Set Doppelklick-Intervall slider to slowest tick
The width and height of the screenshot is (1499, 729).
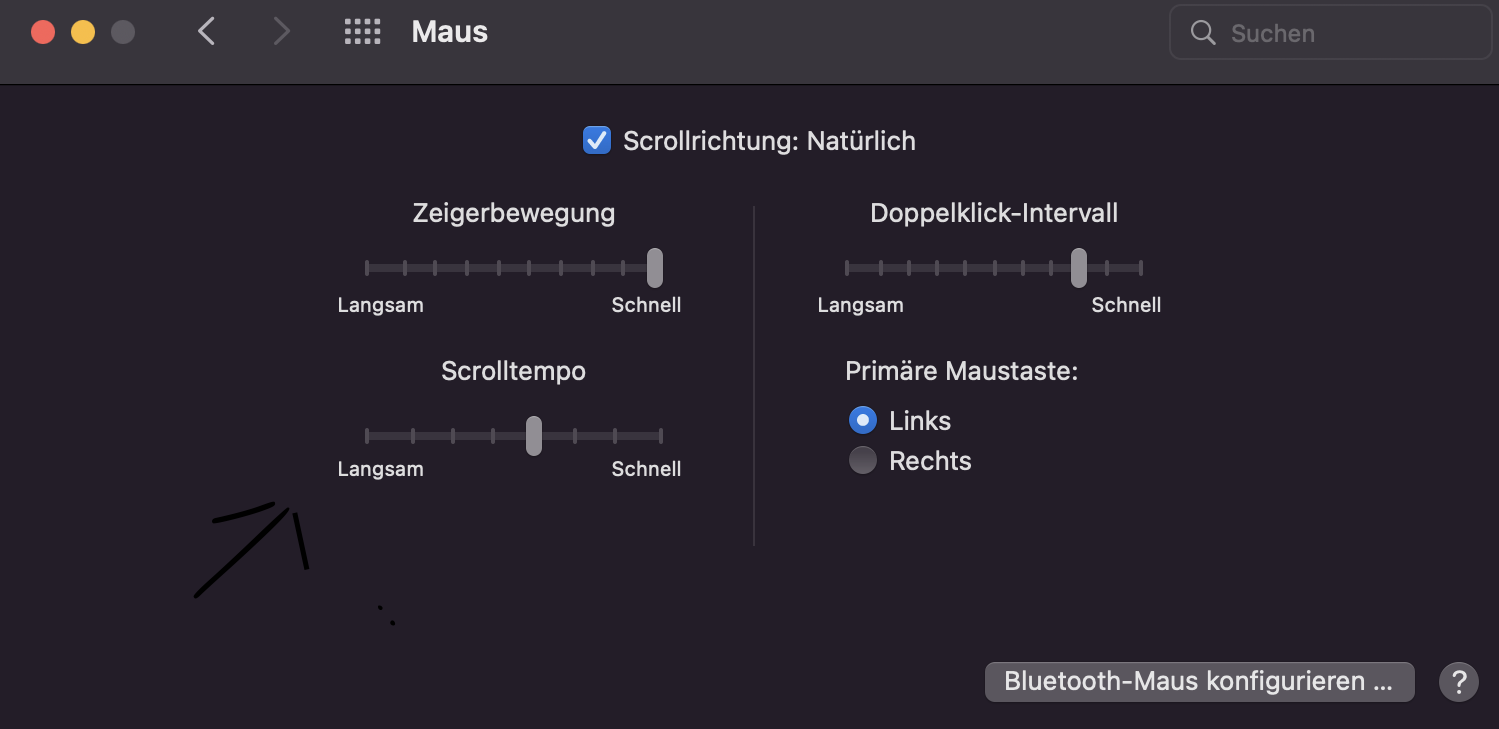point(846,268)
